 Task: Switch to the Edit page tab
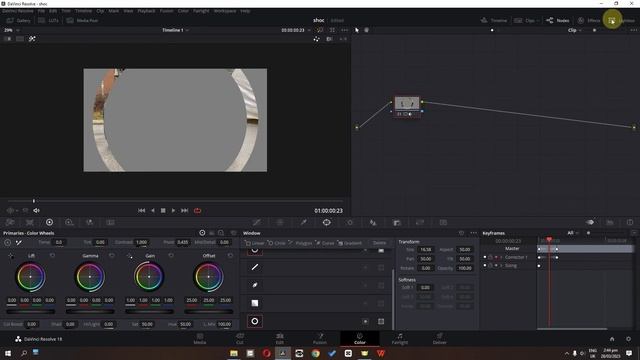280,338
